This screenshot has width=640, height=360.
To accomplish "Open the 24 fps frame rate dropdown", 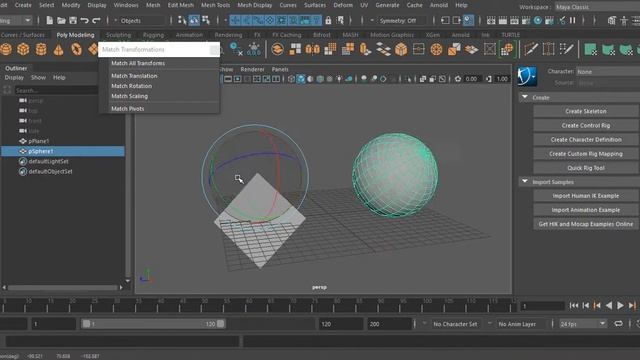I will coord(583,324).
